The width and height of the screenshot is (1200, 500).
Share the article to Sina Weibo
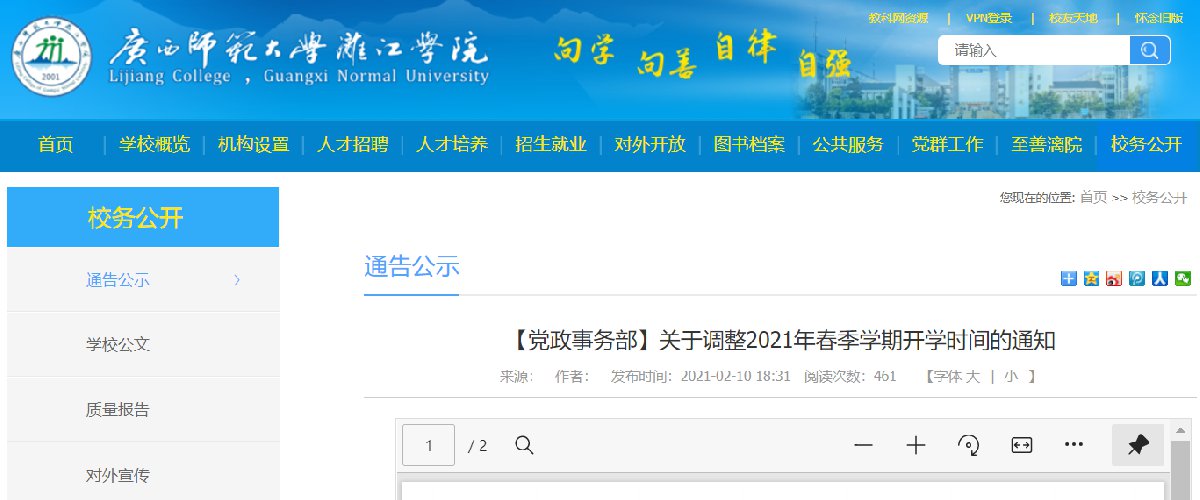click(1114, 279)
